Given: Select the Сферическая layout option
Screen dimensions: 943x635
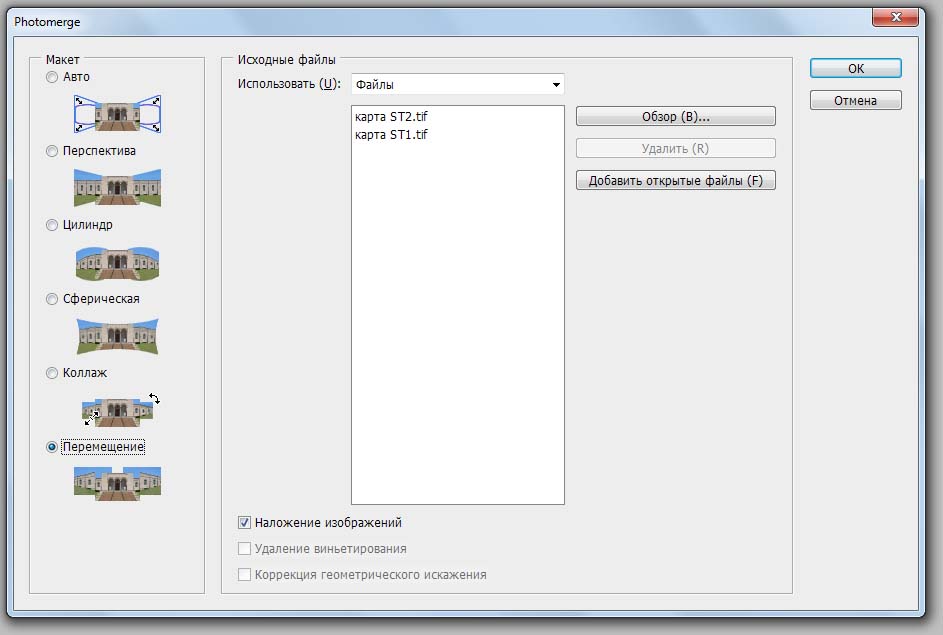Looking at the screenshot, I should click(x=52, y=299).
